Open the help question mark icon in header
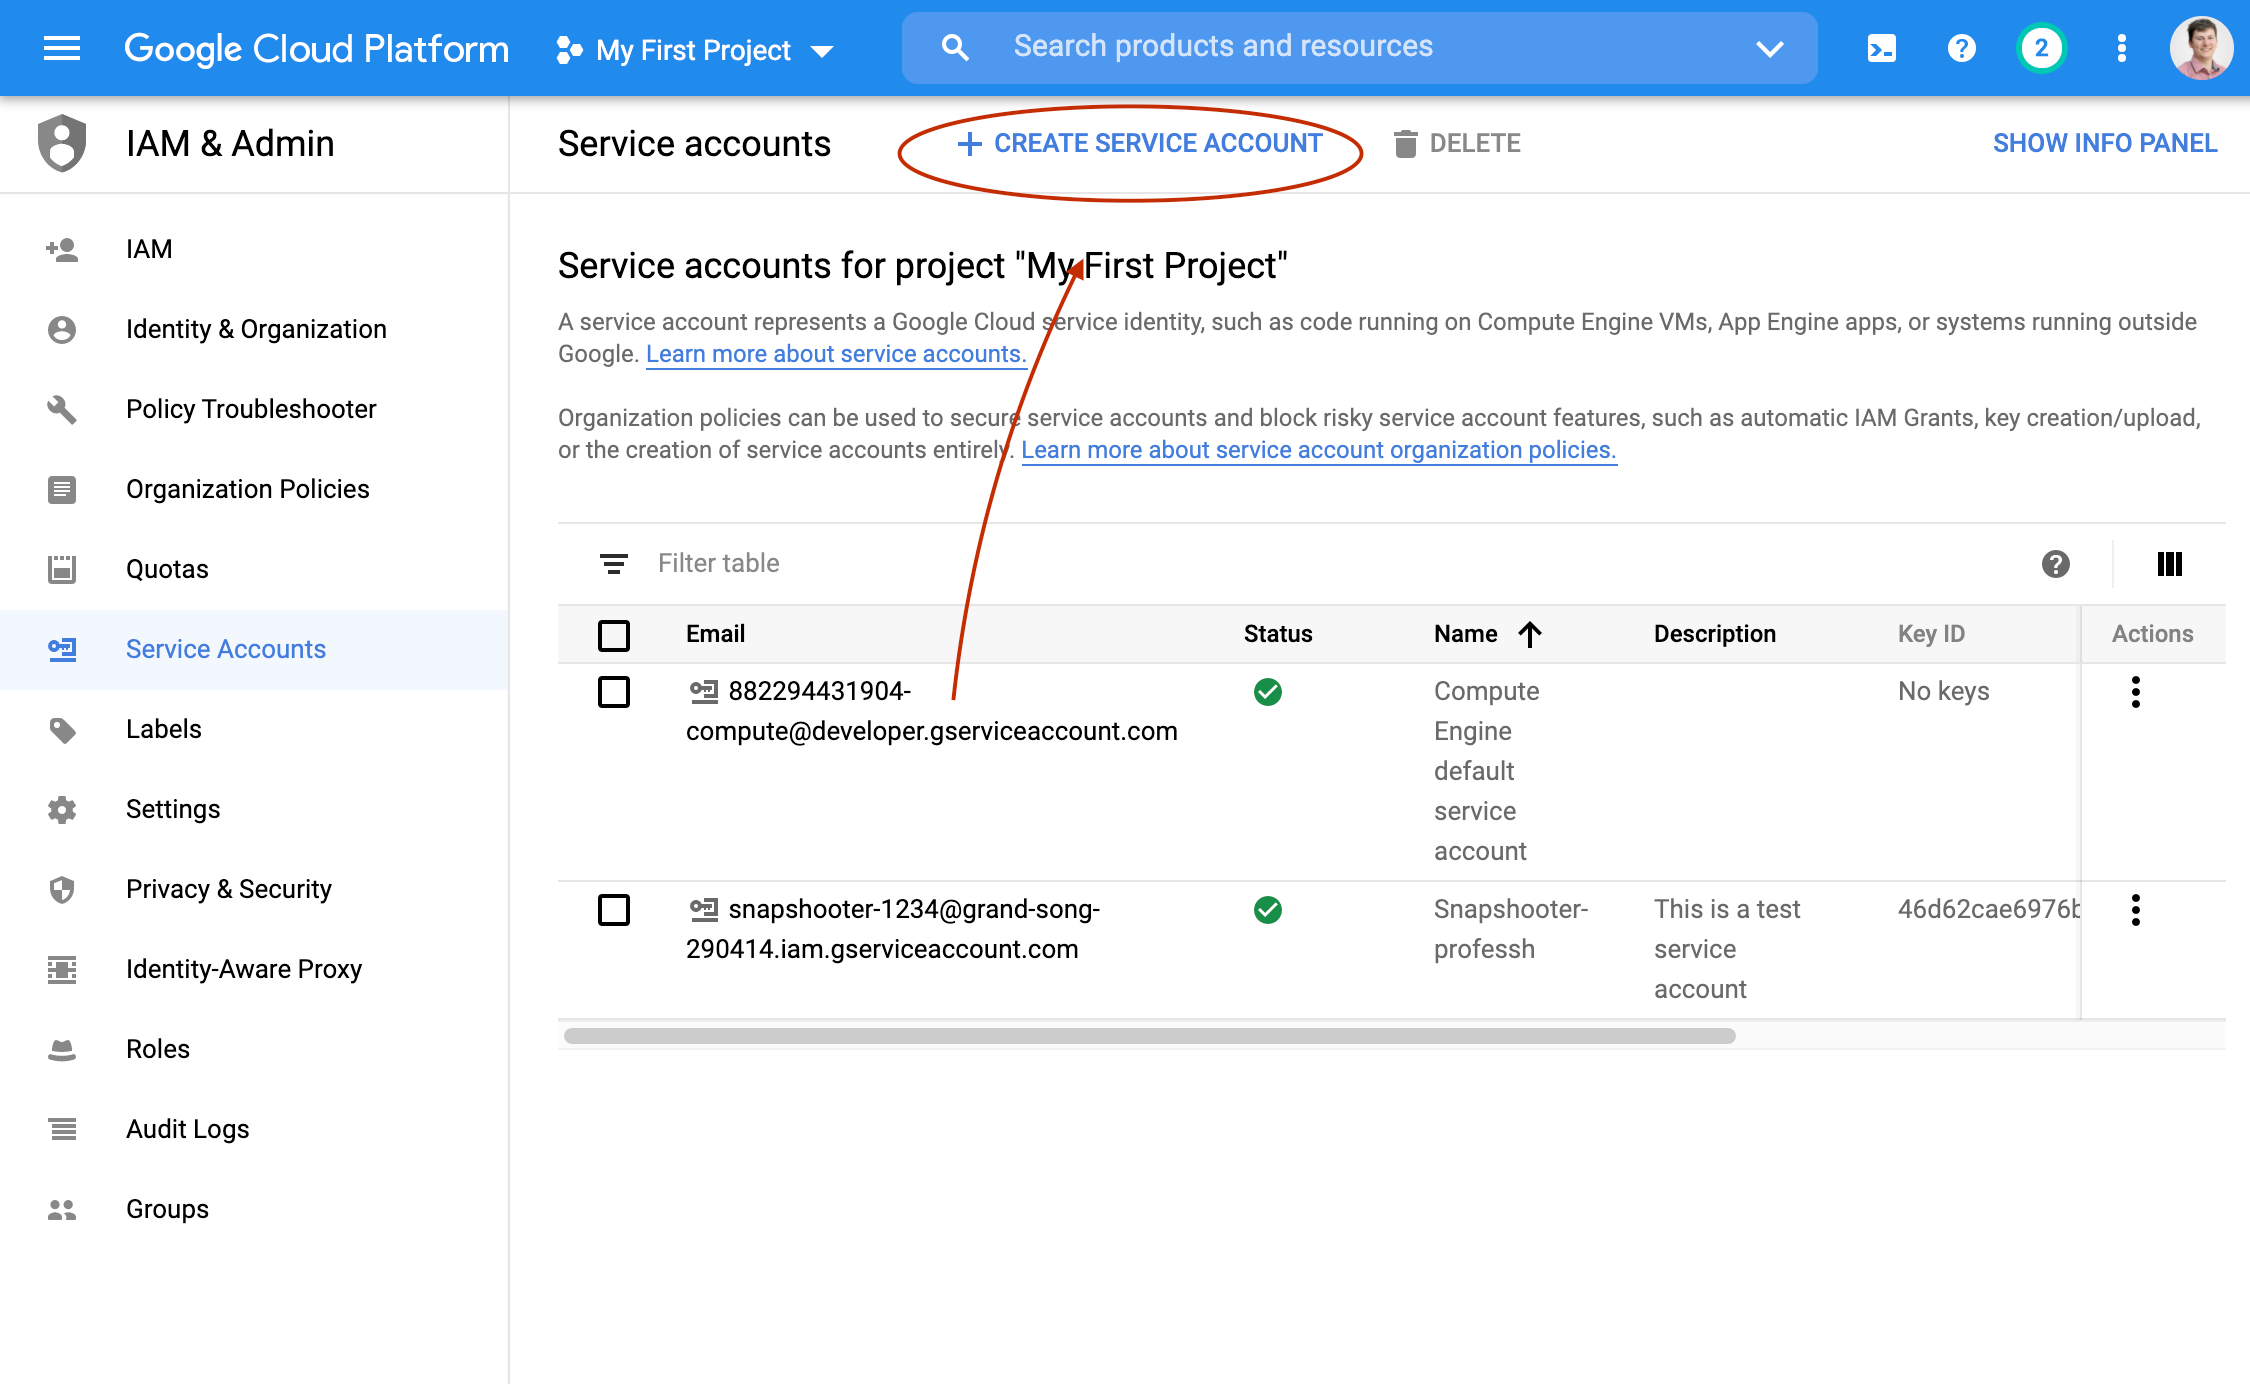 [x=1961, y=48]
